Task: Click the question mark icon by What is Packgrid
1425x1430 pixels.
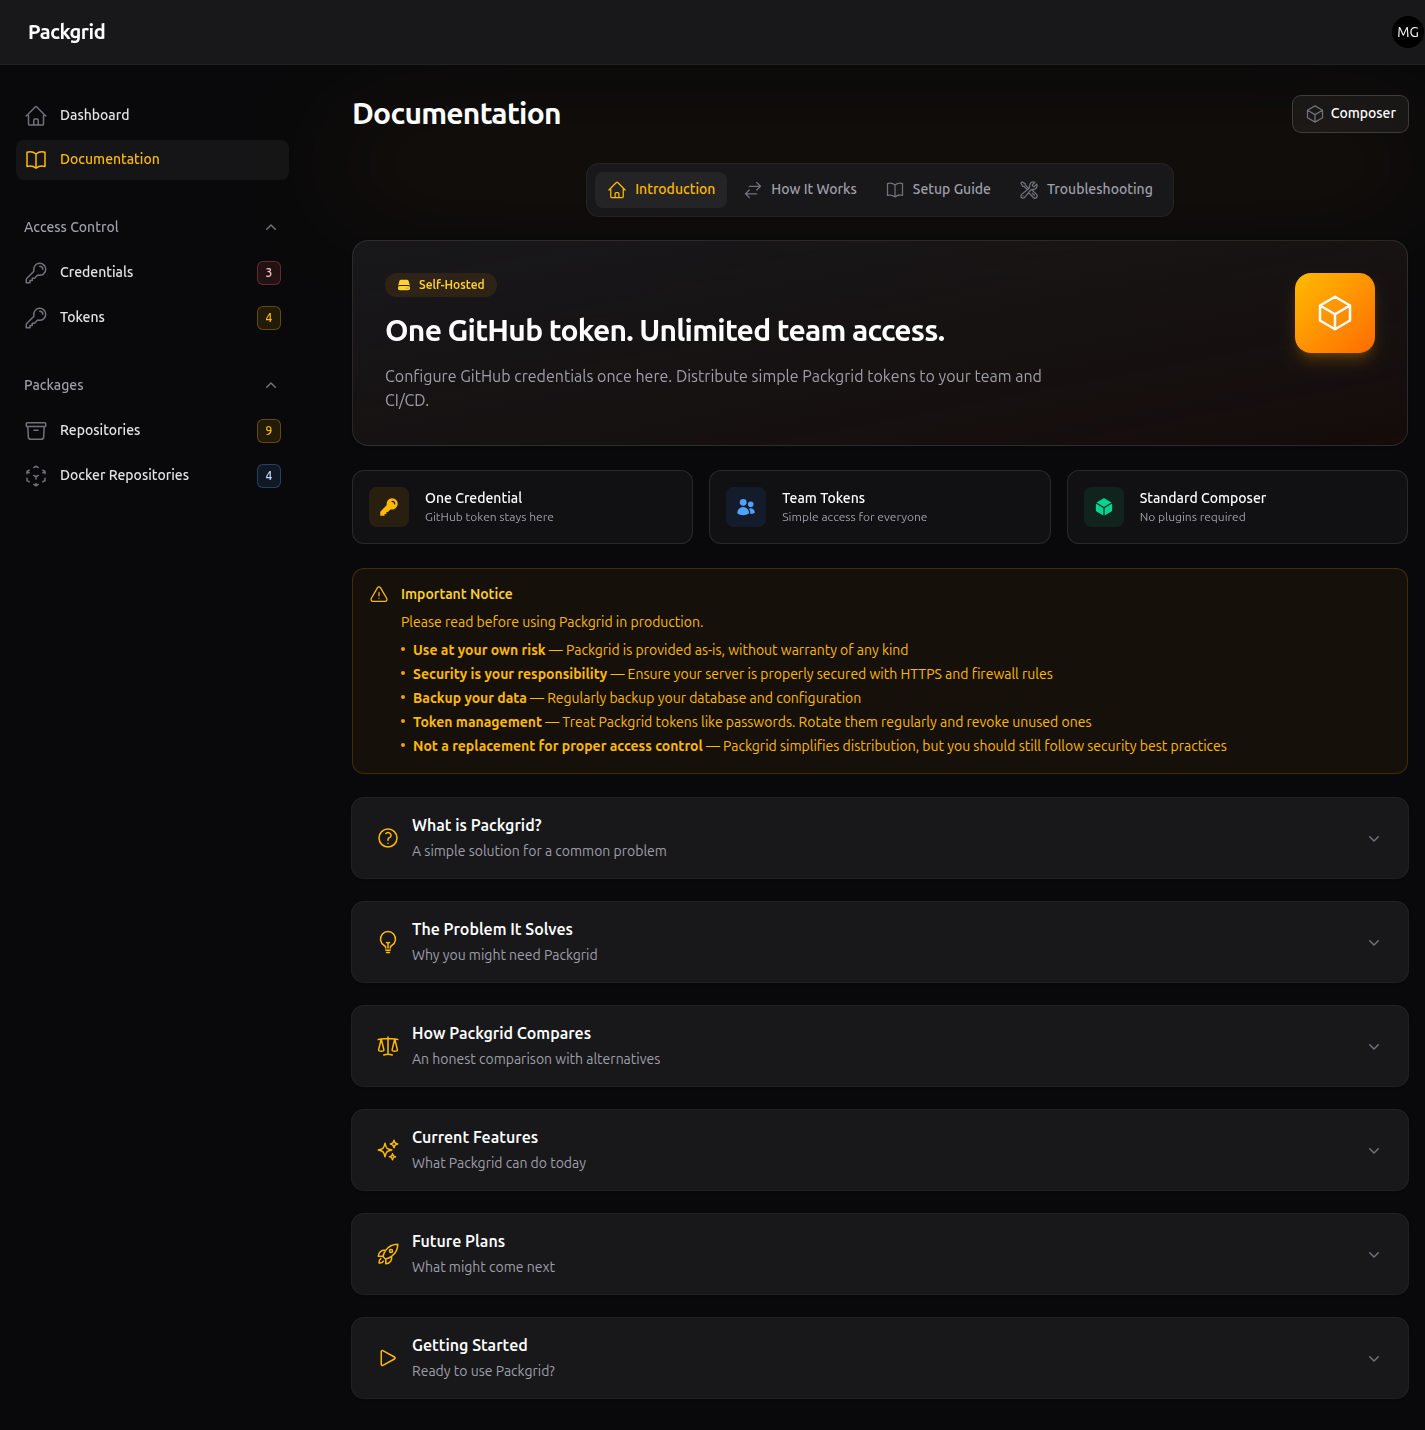Action: (x=388, y=838)
